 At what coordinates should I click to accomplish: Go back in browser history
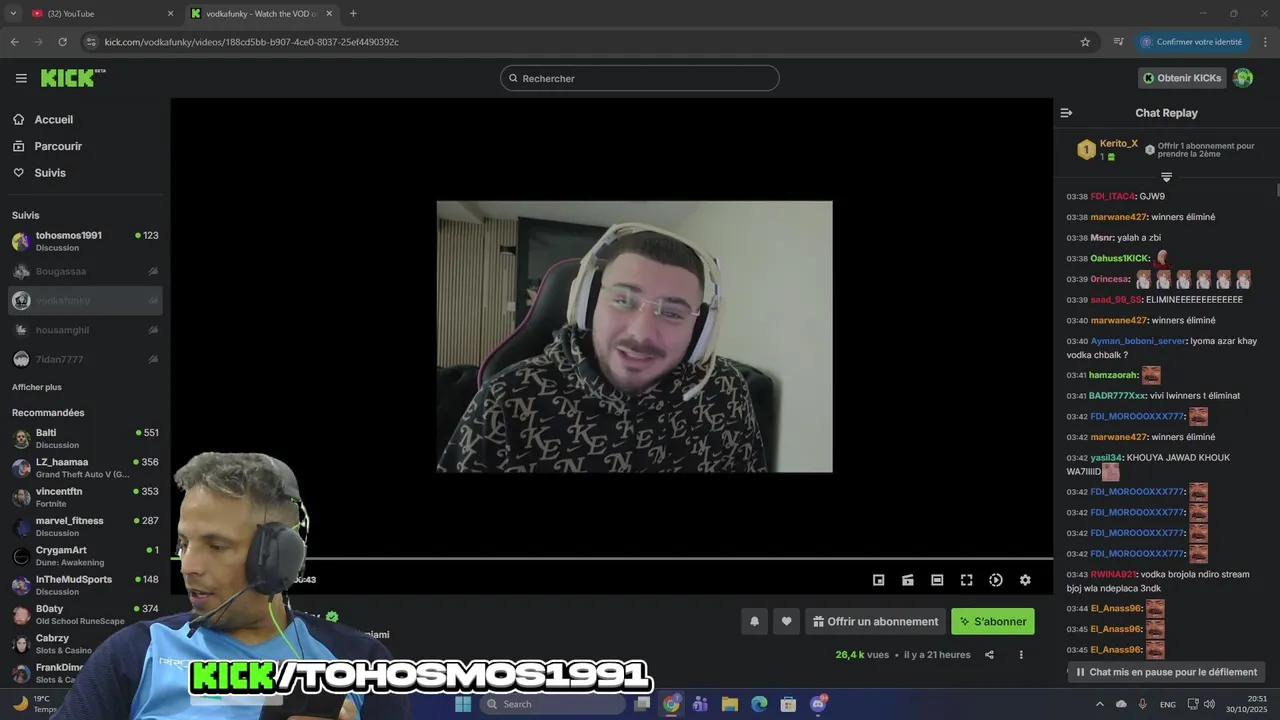pos(14,42)
